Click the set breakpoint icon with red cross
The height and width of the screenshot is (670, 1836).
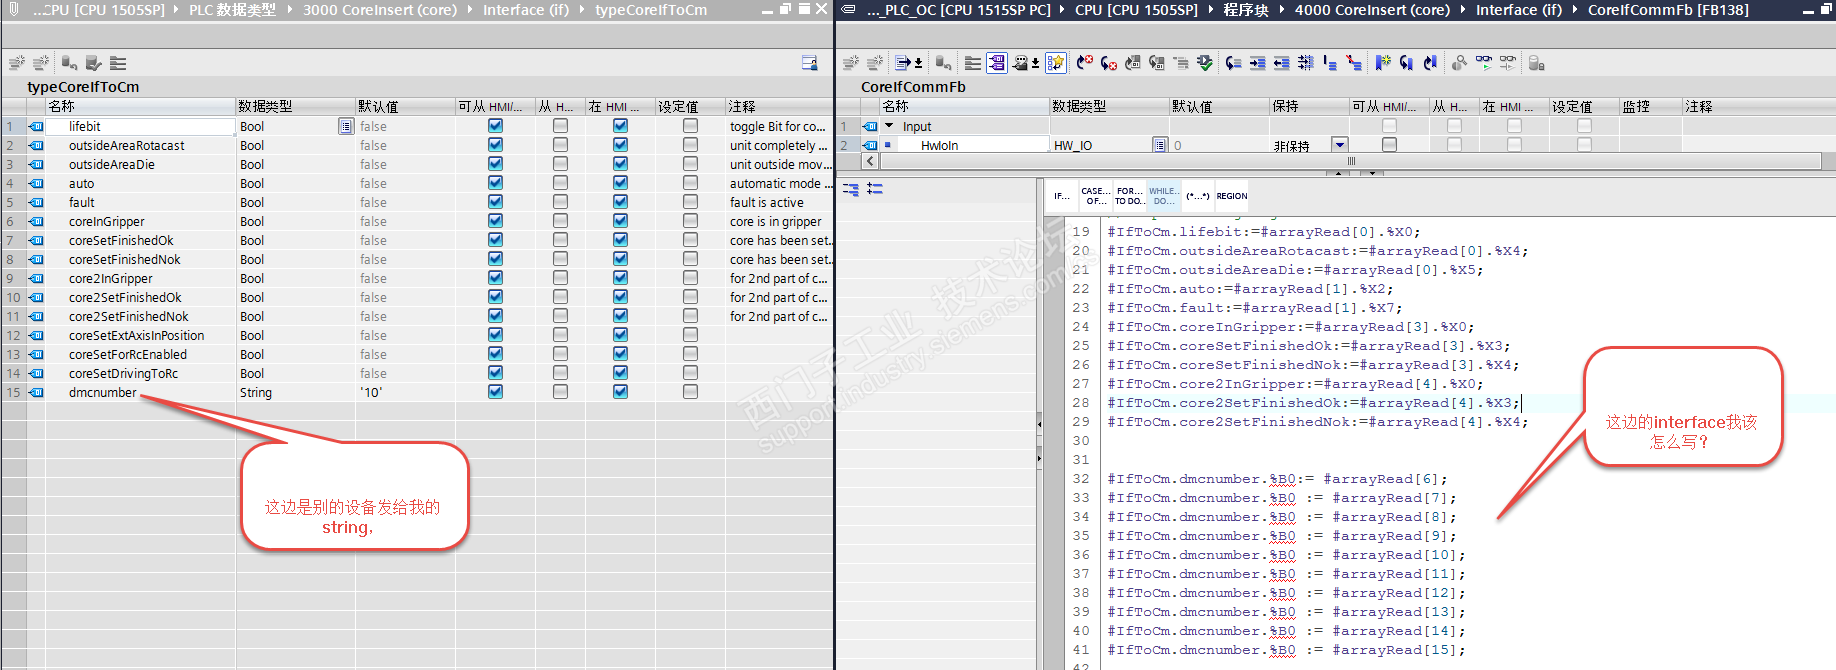1084,63
